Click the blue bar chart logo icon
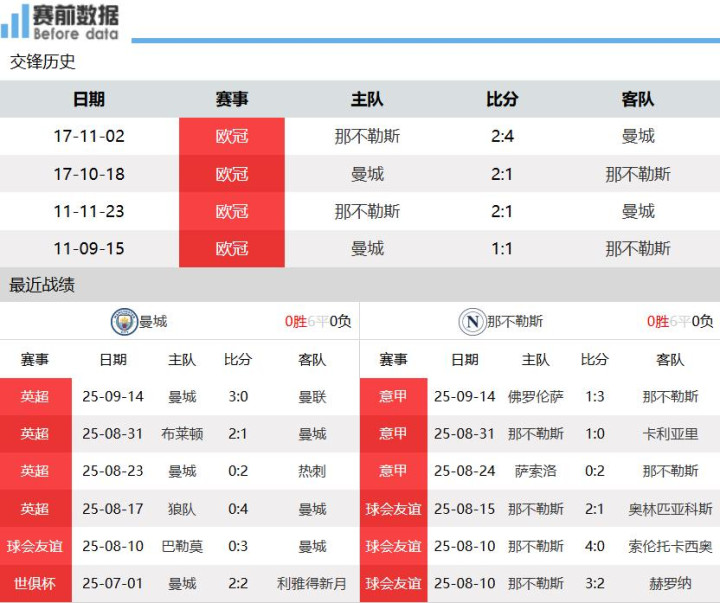The image size is (720, 603). (15, 22)
